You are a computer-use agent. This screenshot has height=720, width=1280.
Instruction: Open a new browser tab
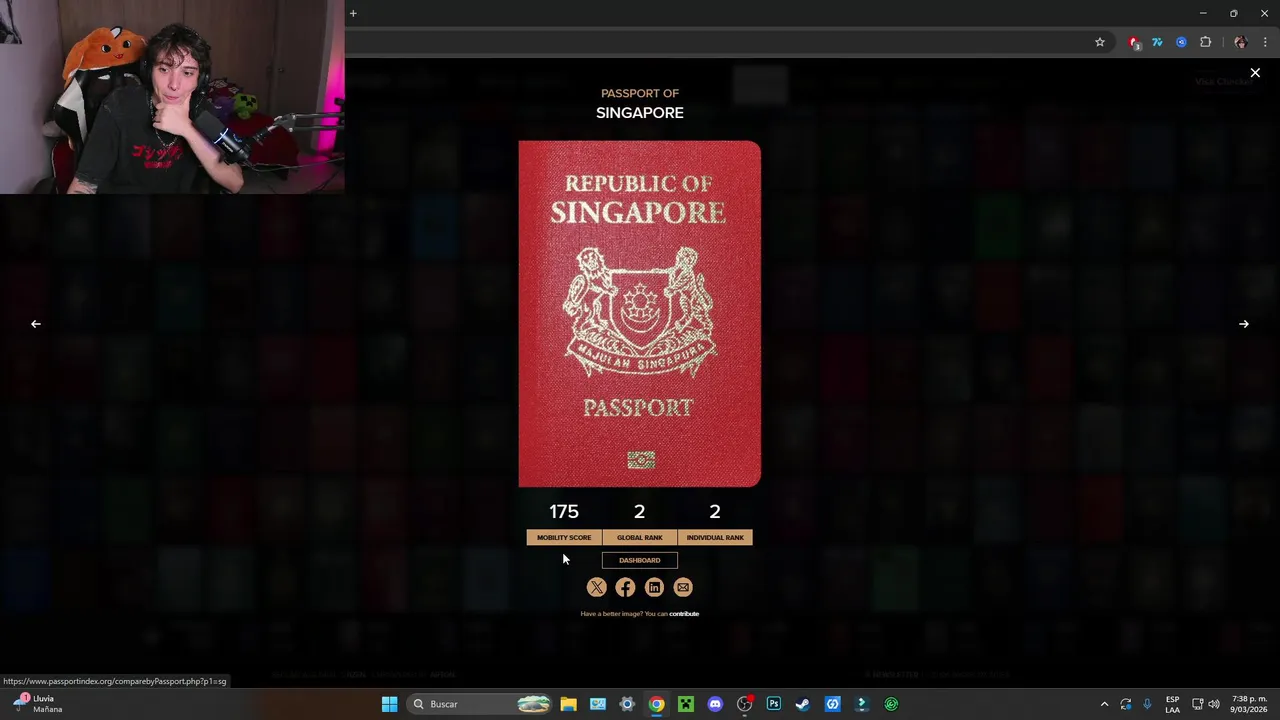pos(353,13)
